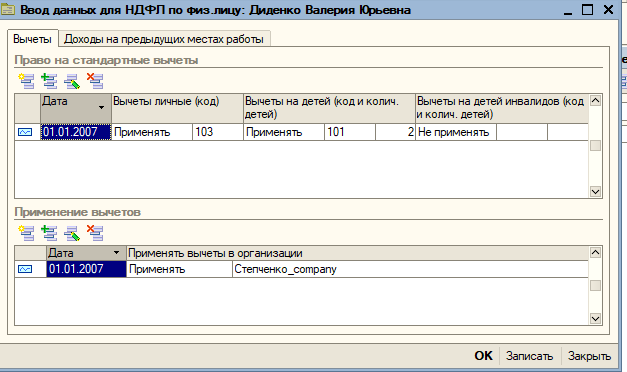Click Вычеты личные (код) column header
Screen dimensions: 627x372
(177, 108)
